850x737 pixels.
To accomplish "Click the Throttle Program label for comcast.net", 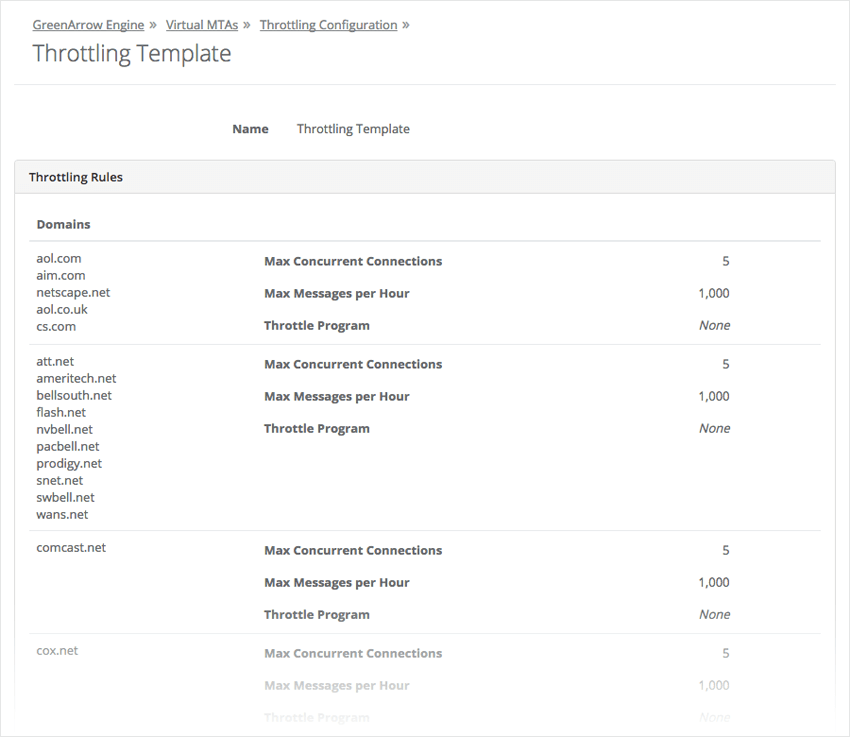I will click(x=316, y=615).
